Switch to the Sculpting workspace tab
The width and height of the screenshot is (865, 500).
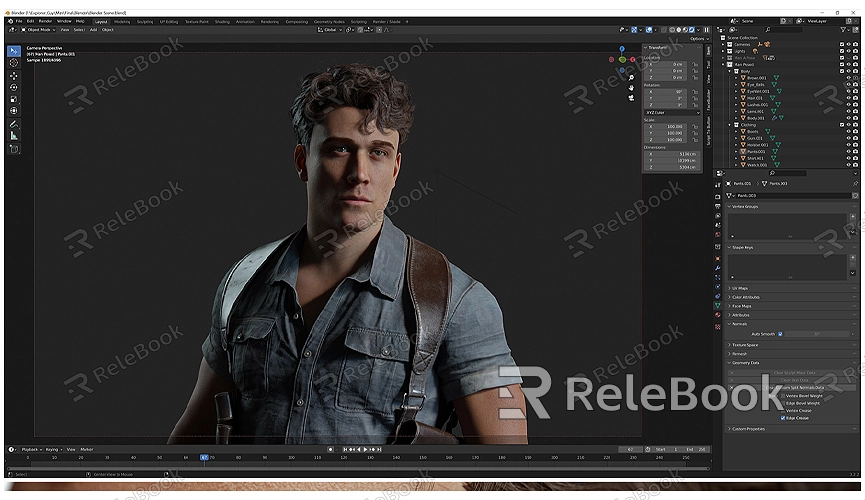click(145, 20)
